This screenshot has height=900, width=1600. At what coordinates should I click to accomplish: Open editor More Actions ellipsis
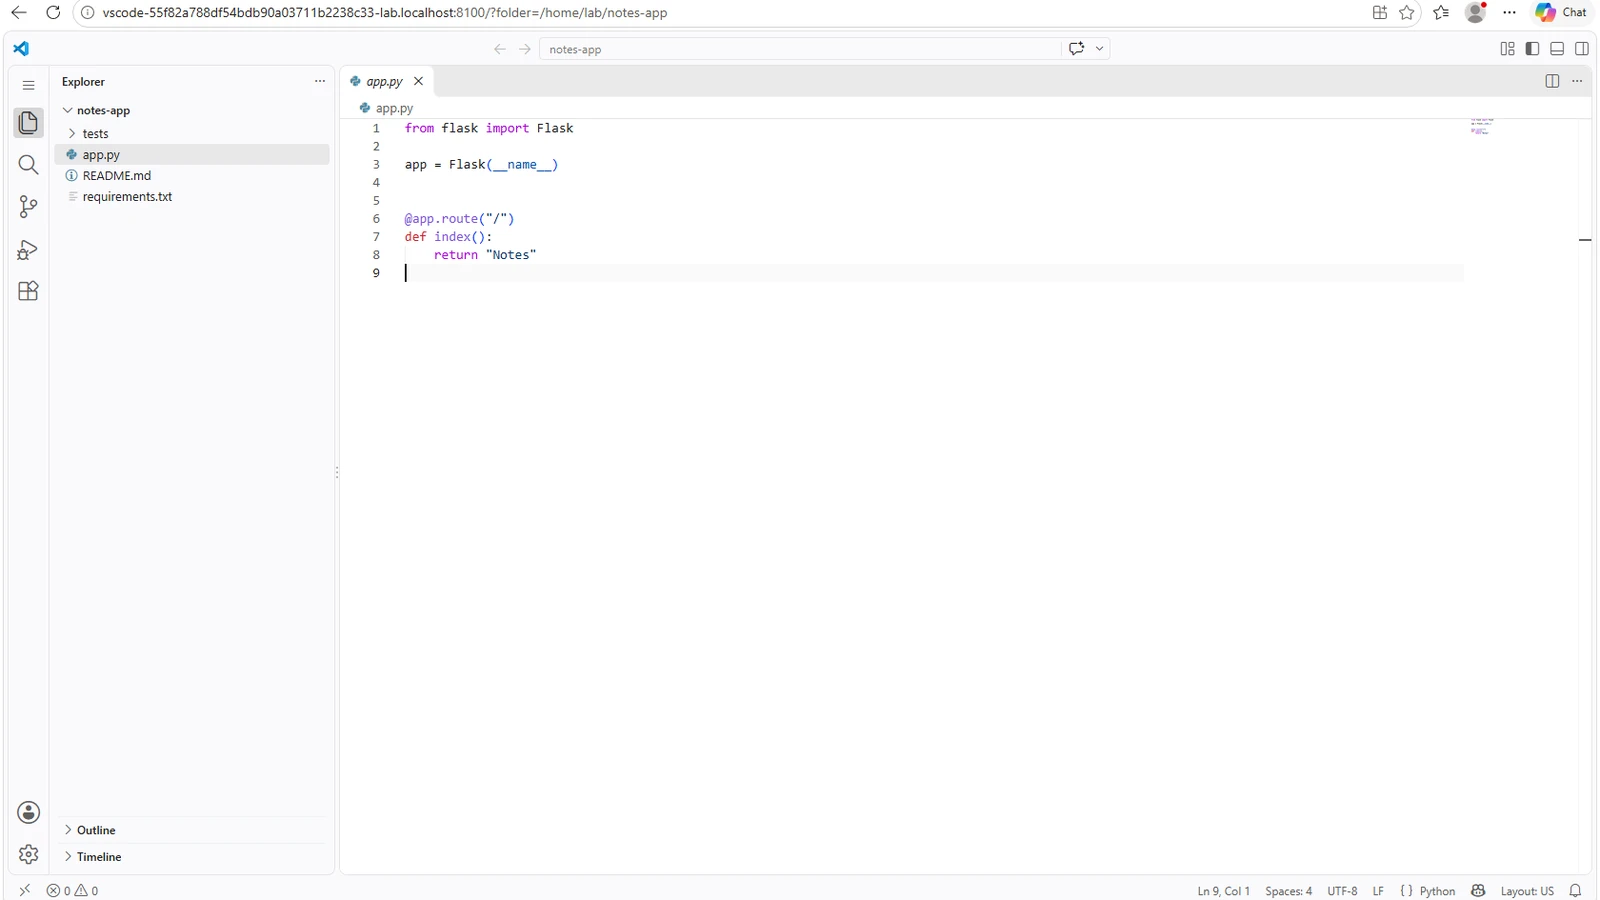[1577, 81]
